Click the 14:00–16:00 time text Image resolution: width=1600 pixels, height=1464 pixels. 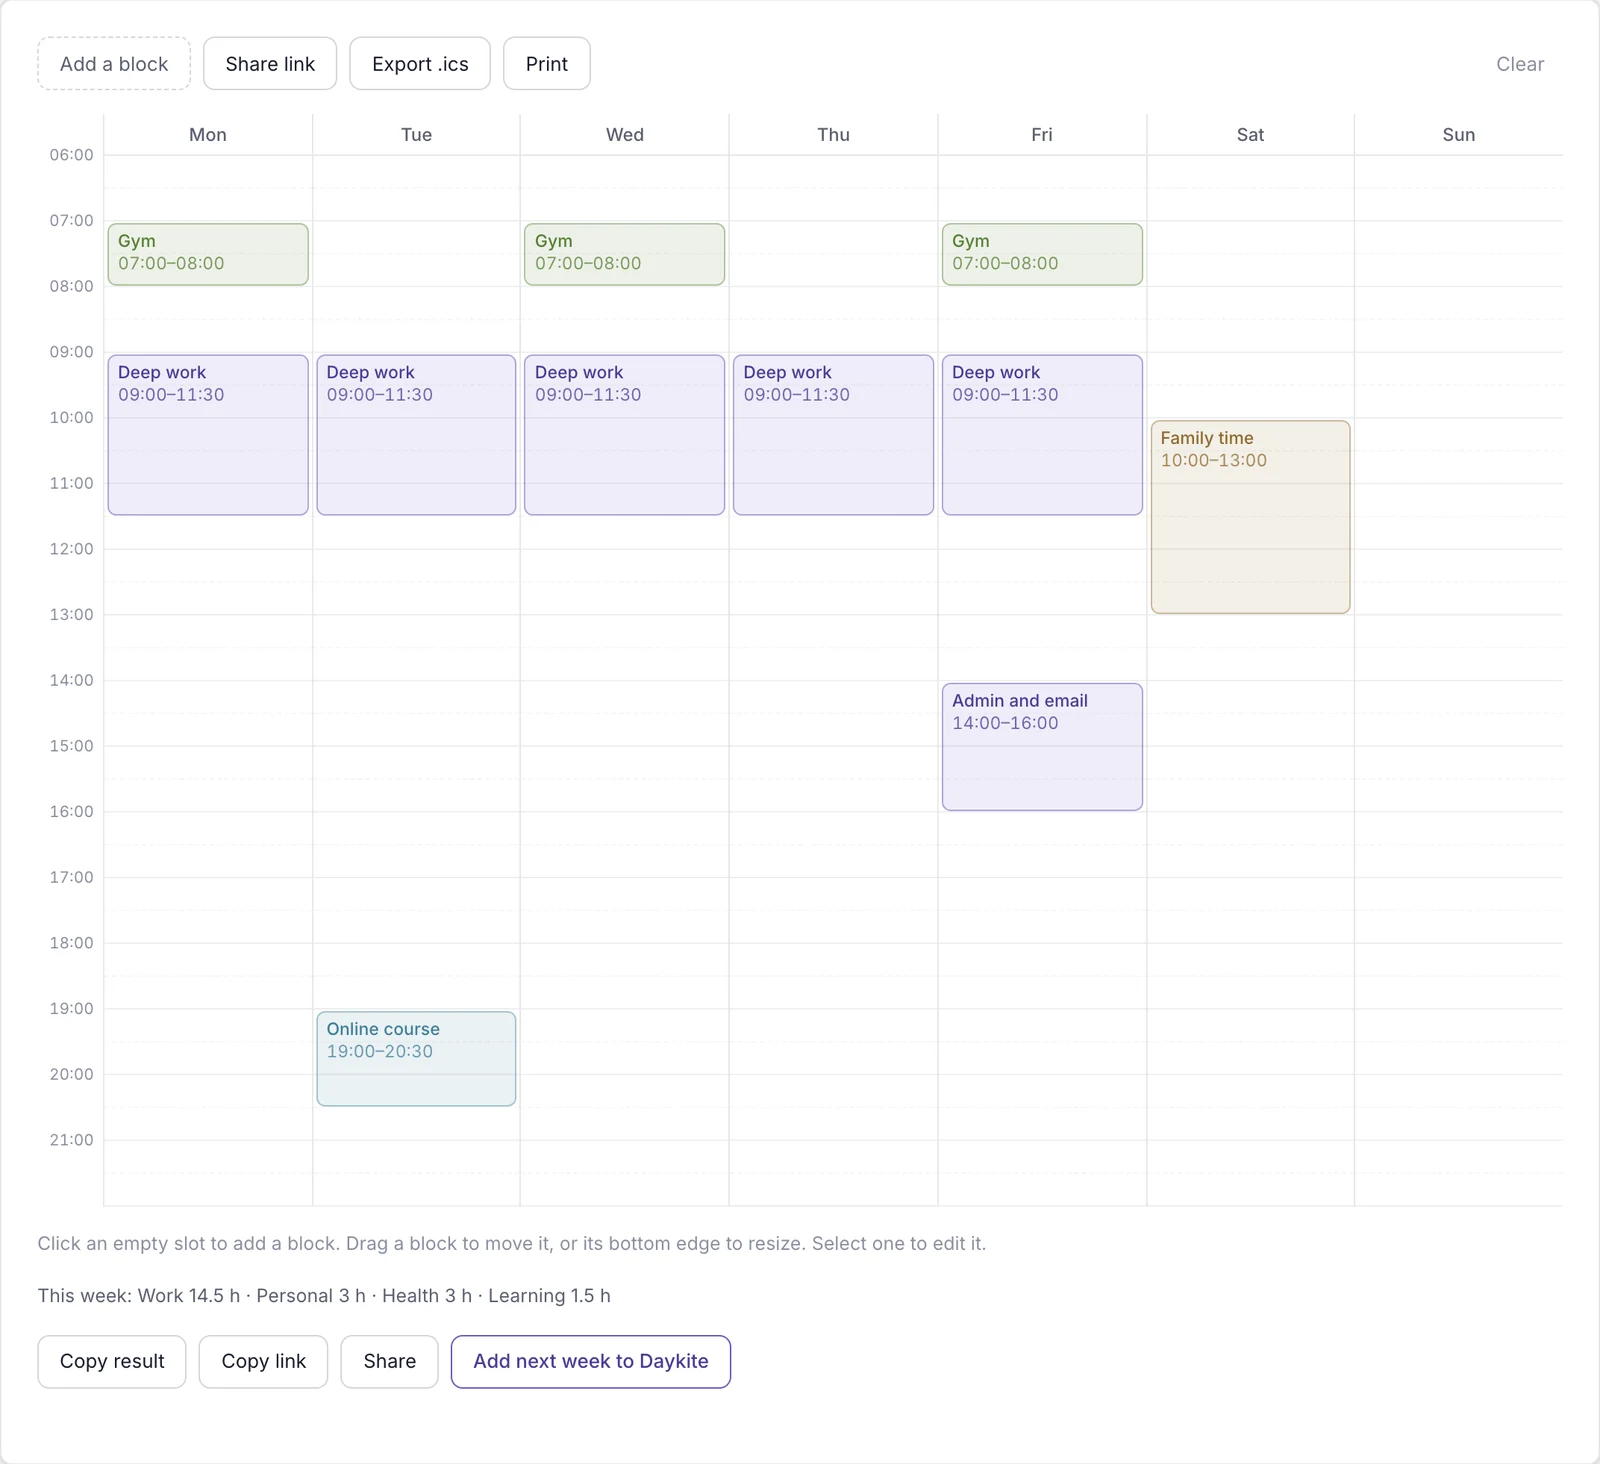coord(1005,723)
